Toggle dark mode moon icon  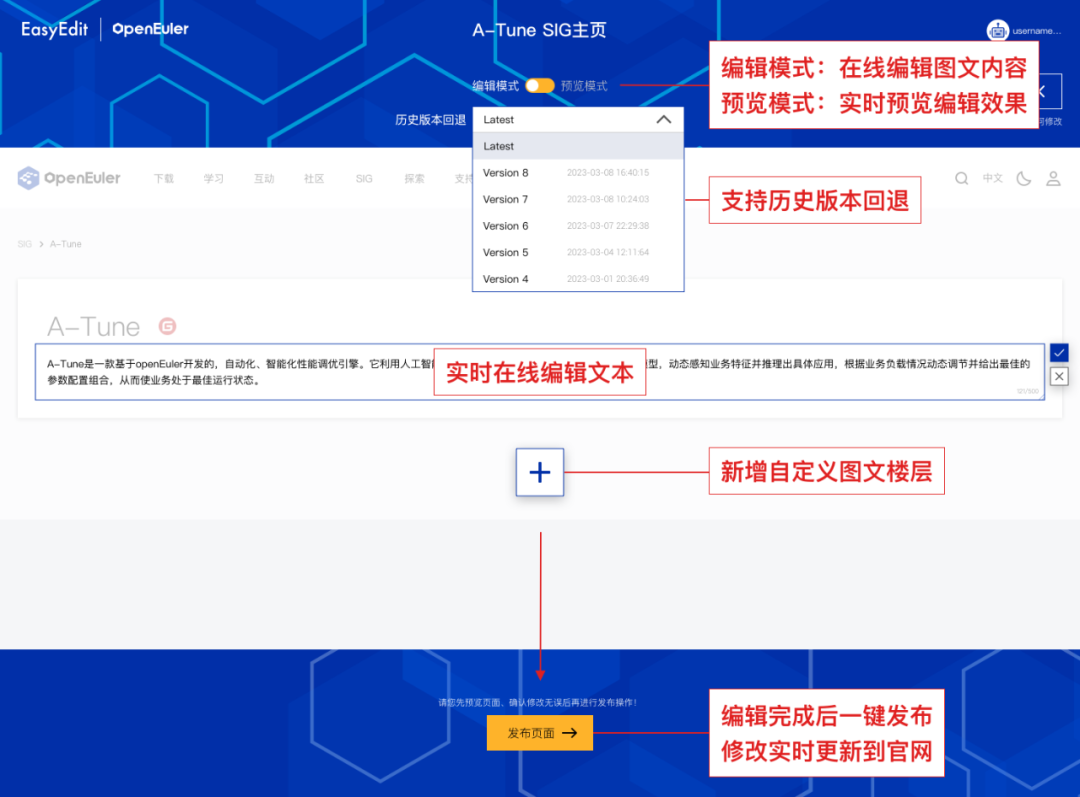1024,178
